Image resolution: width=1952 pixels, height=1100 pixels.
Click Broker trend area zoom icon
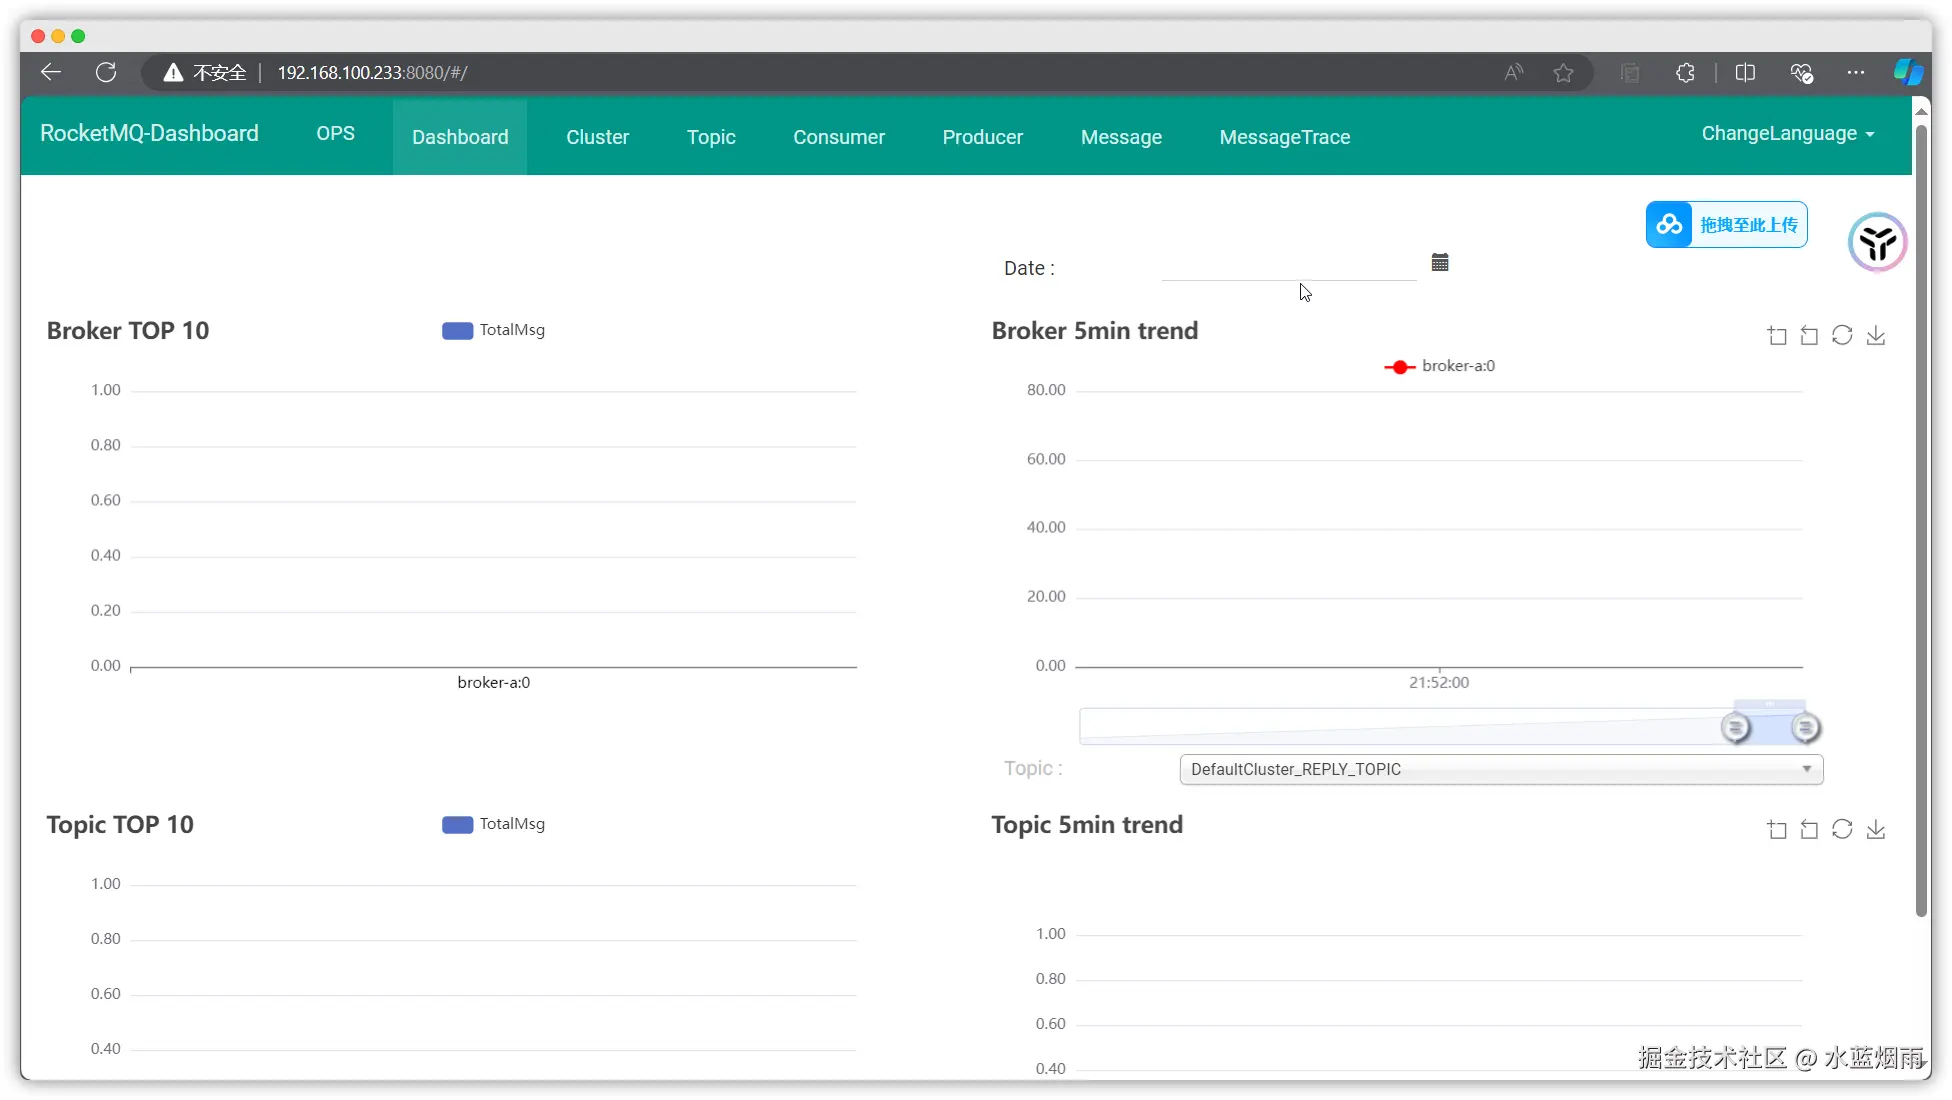1776,336
